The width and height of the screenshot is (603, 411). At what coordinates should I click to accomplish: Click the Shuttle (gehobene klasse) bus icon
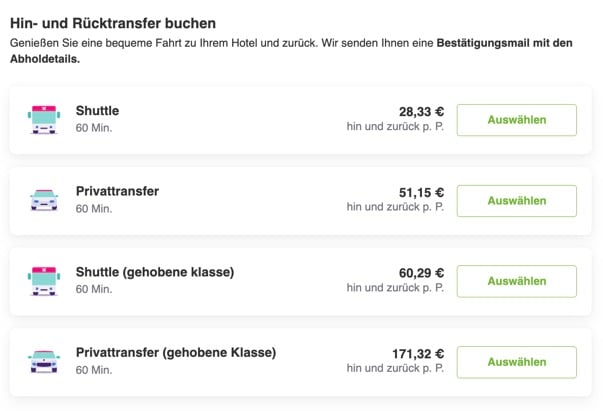[44, 281]
